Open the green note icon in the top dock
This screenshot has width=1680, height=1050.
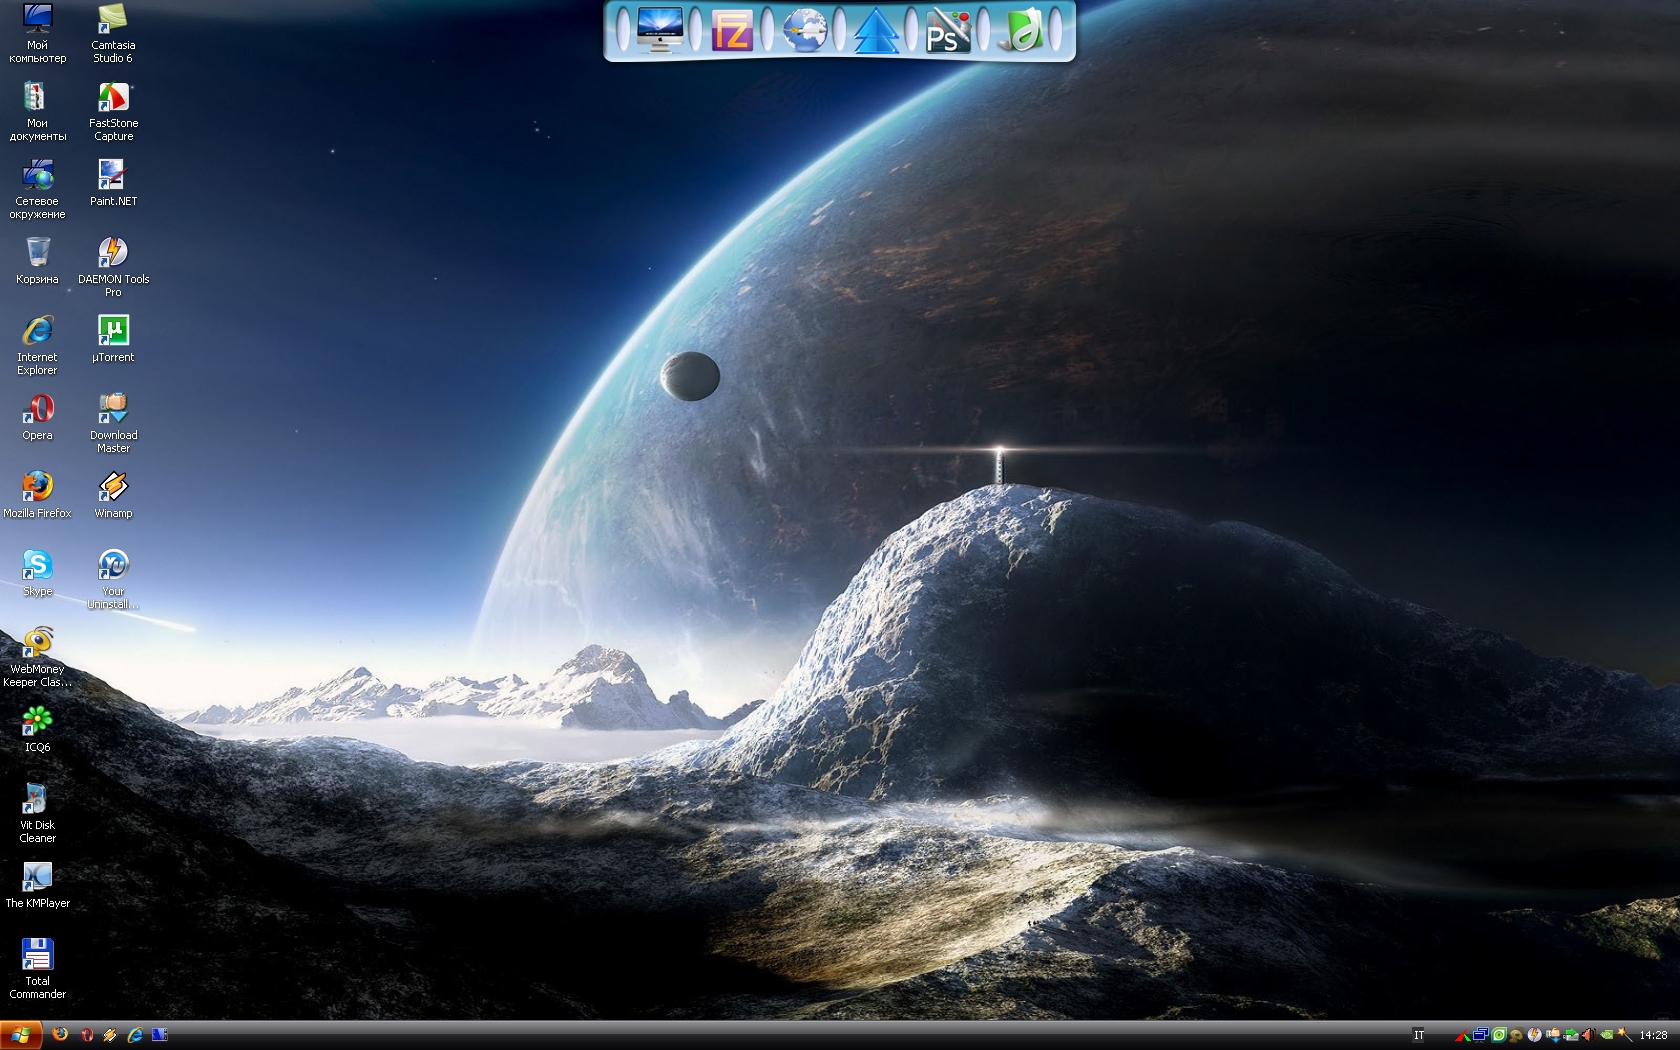[1022, 30]
